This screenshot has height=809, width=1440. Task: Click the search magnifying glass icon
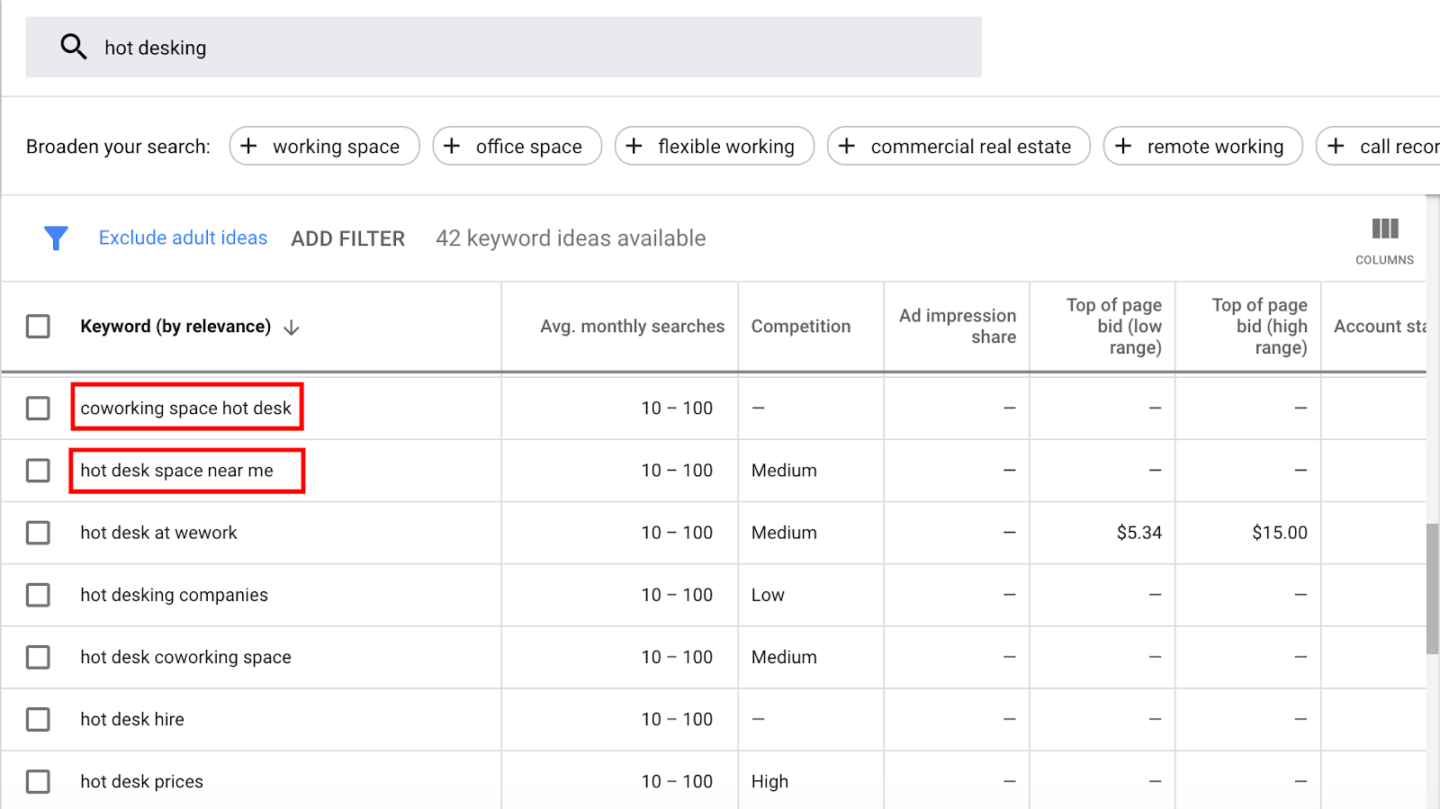point(73,46)
